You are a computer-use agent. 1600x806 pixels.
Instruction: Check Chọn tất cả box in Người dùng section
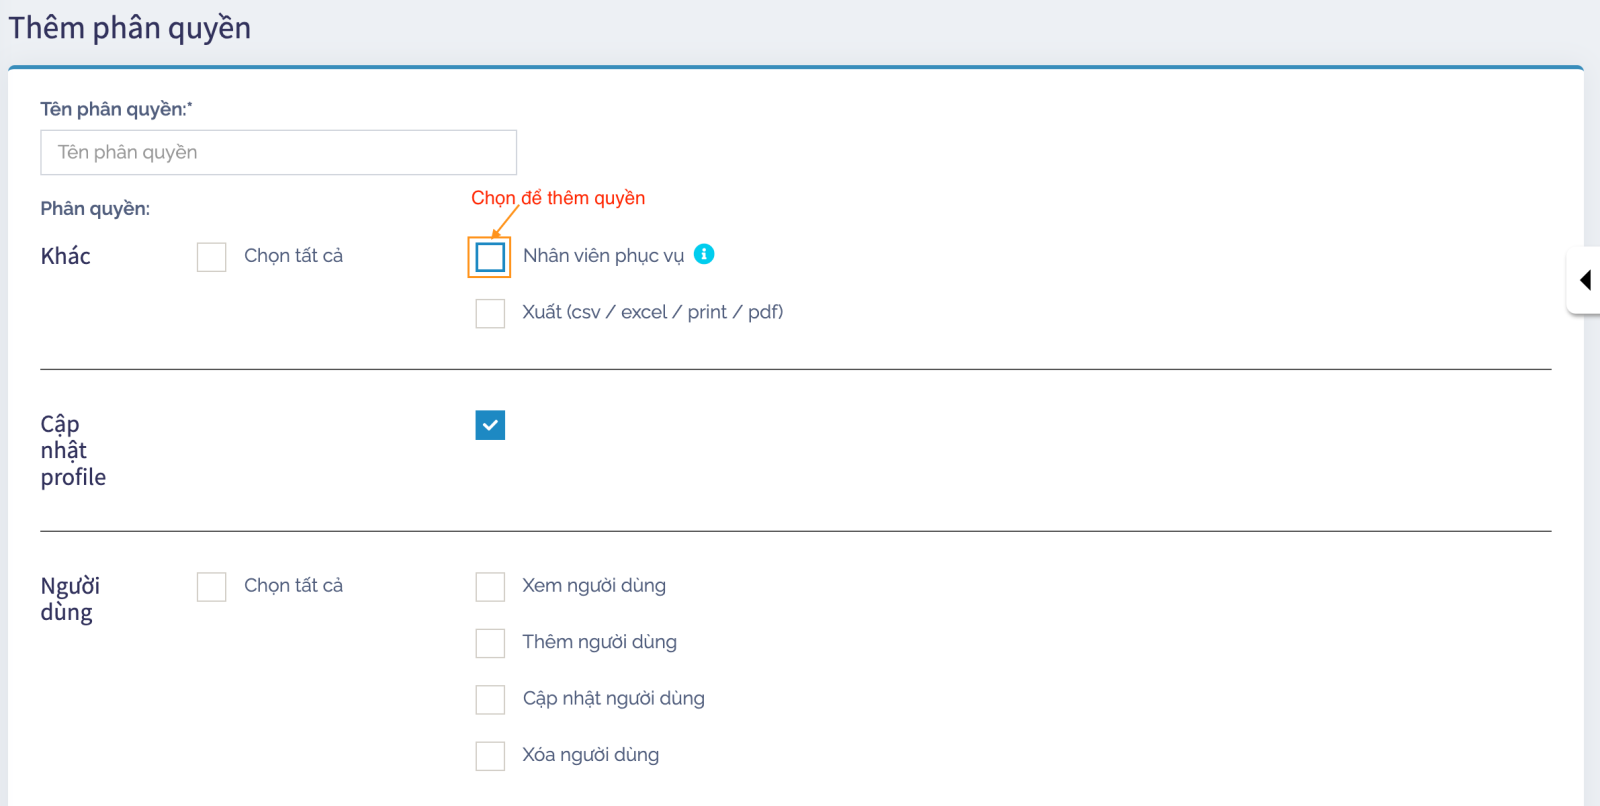click(211, 587)
